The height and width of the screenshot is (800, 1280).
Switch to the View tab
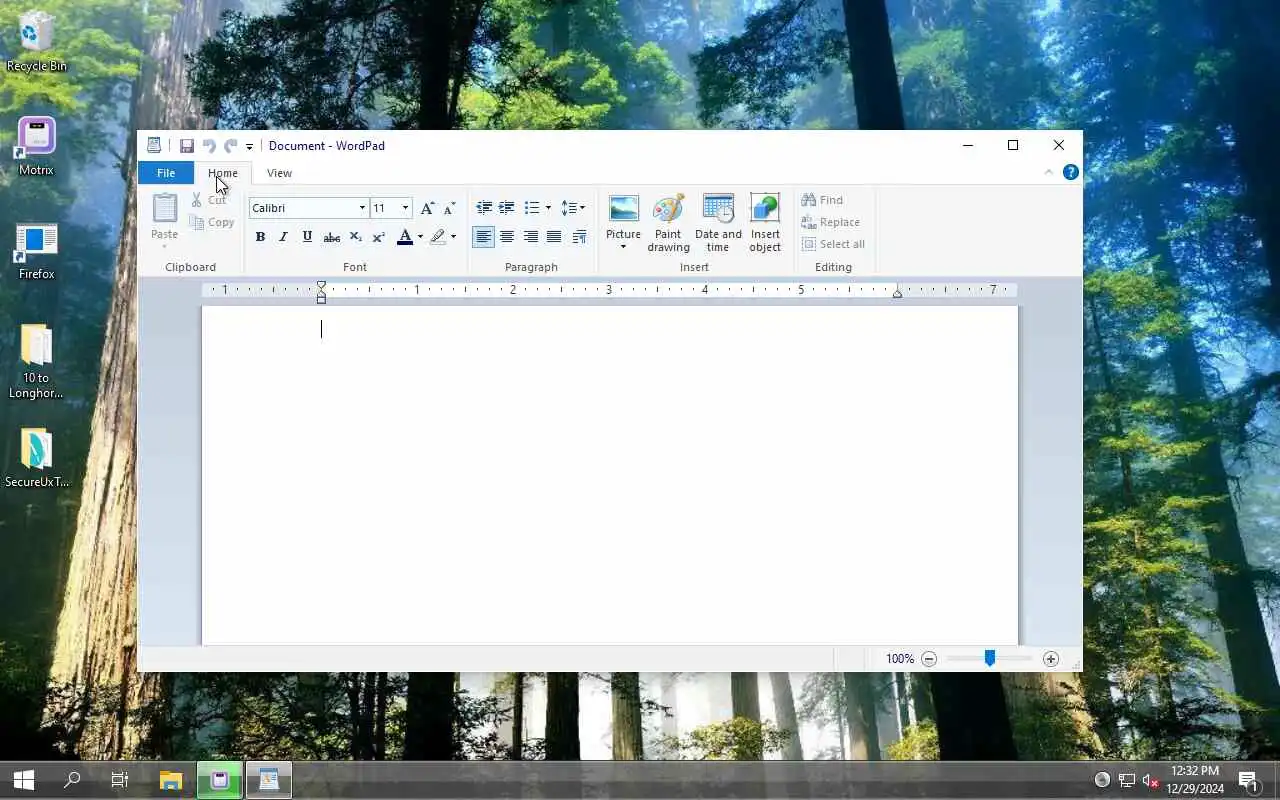(x=279, y=173)
